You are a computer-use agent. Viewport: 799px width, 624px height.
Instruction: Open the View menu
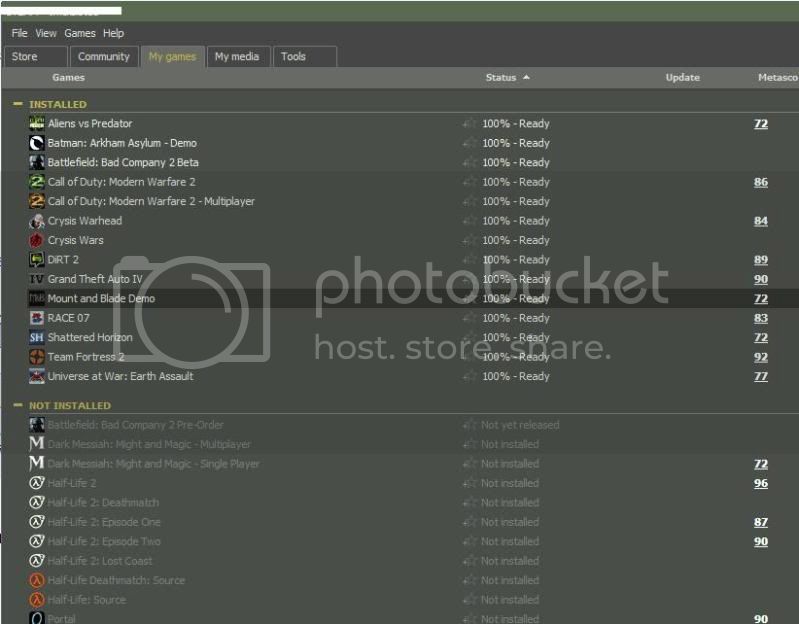click(x=46, y=33)
